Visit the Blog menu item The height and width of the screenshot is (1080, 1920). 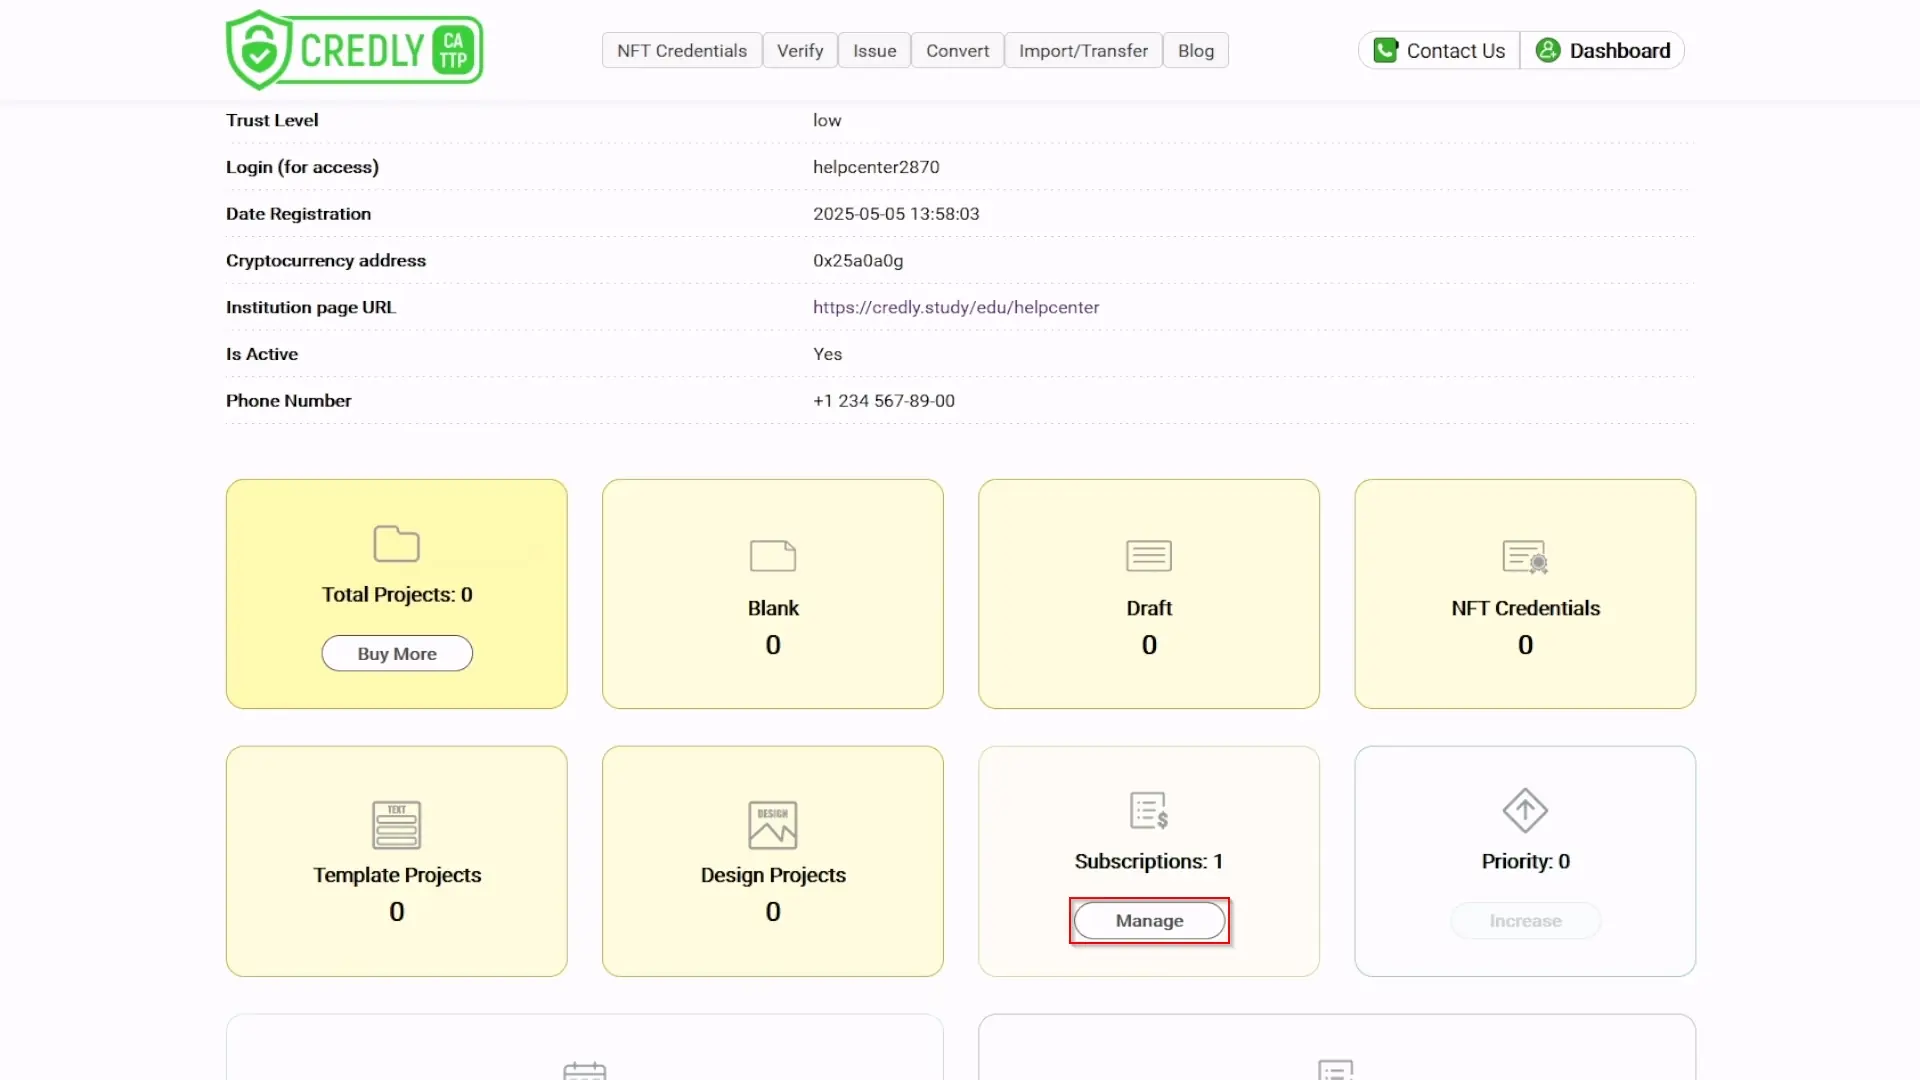point(1196,51)
